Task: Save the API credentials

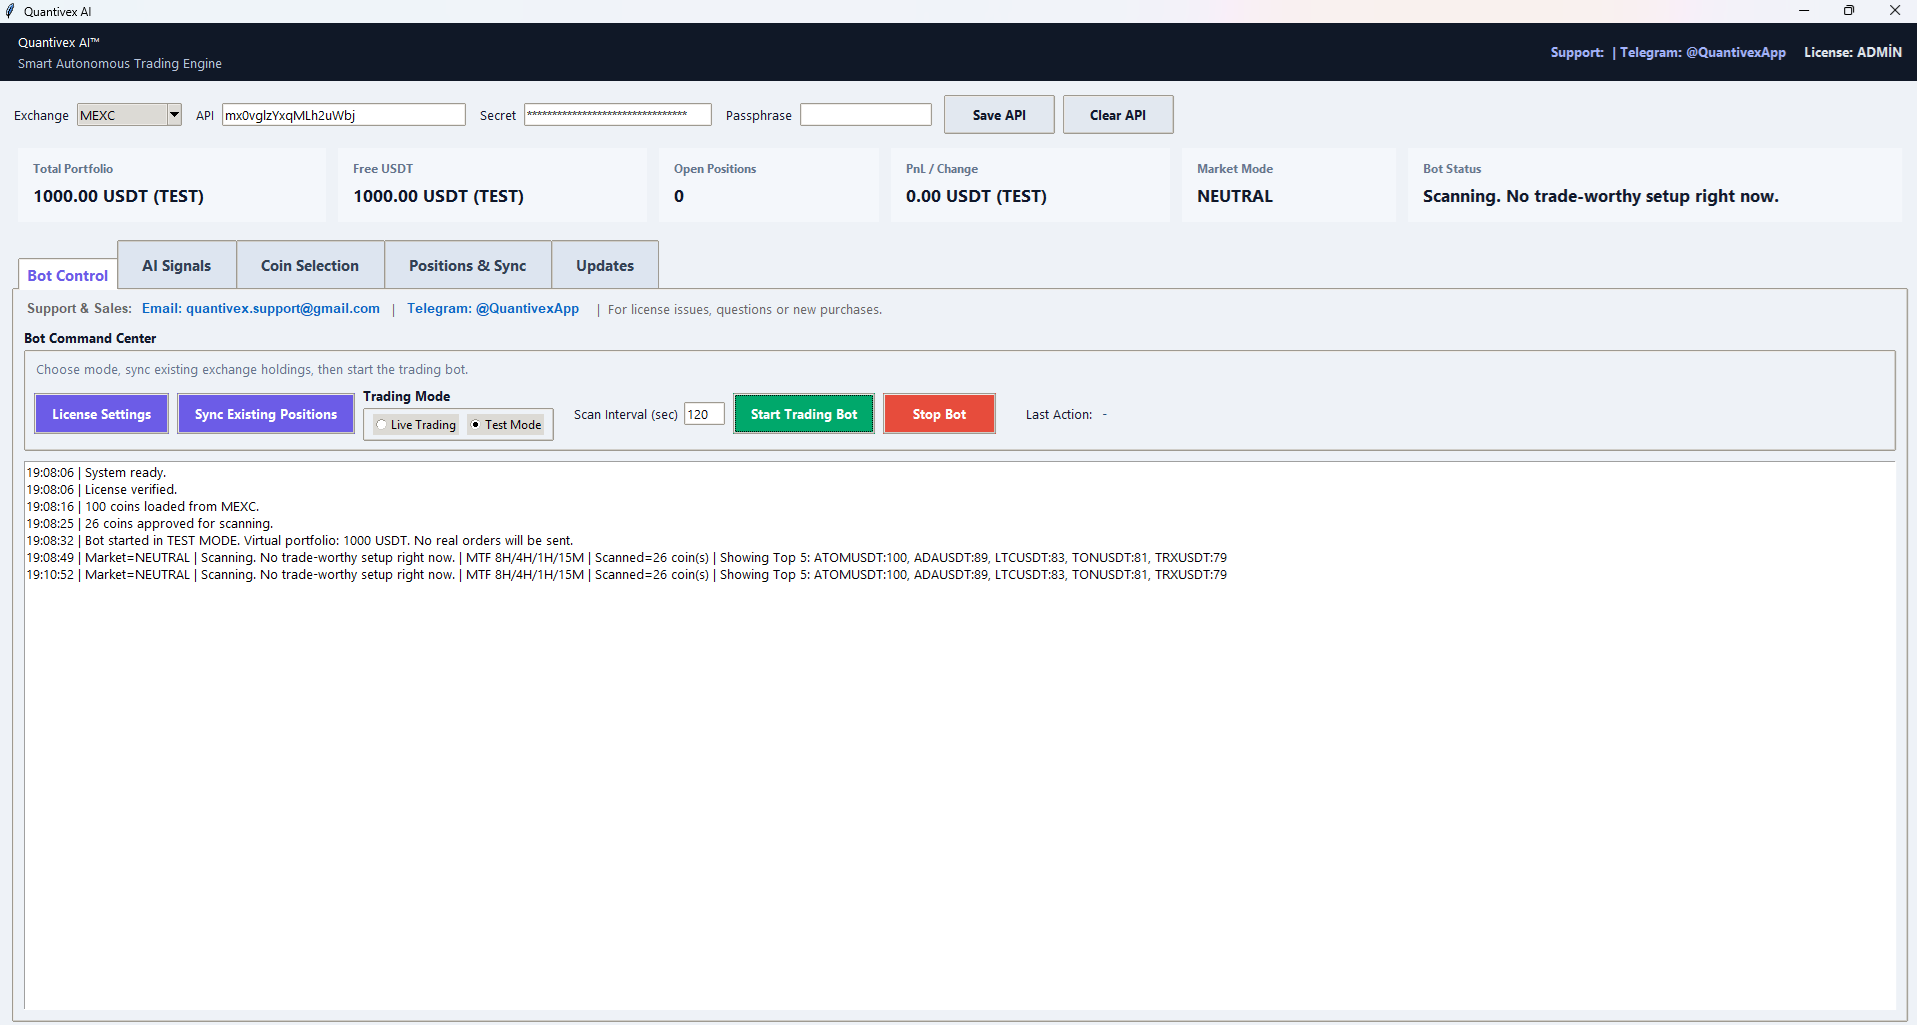Action: coord(999,115)
